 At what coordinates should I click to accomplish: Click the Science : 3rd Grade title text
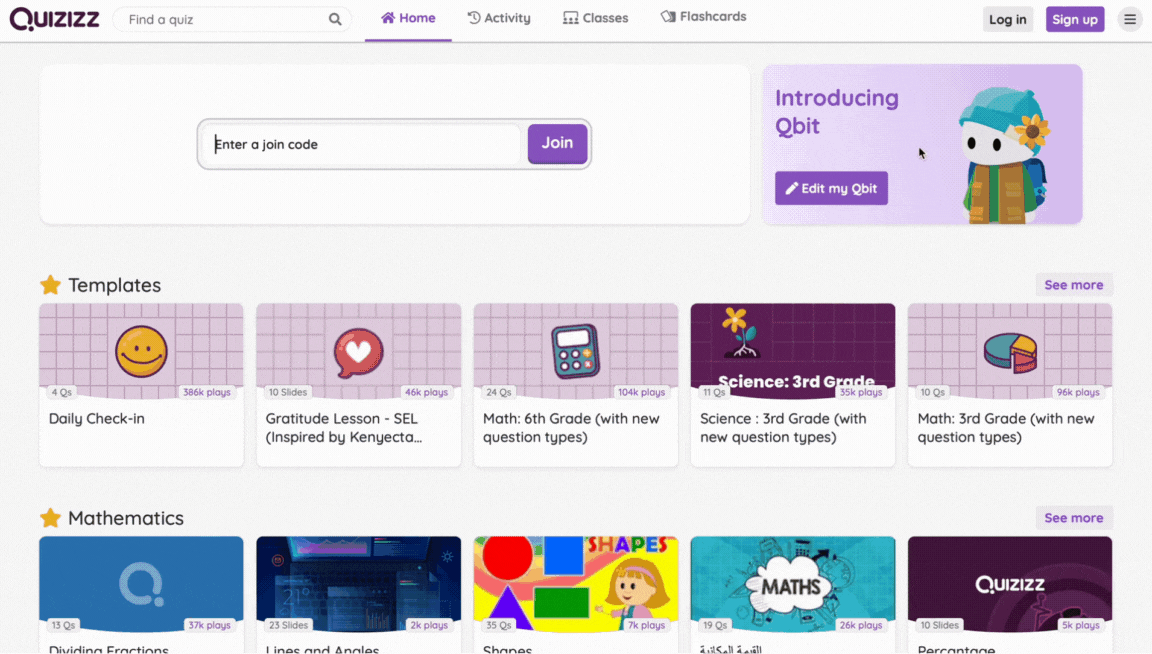coord(783,428)
